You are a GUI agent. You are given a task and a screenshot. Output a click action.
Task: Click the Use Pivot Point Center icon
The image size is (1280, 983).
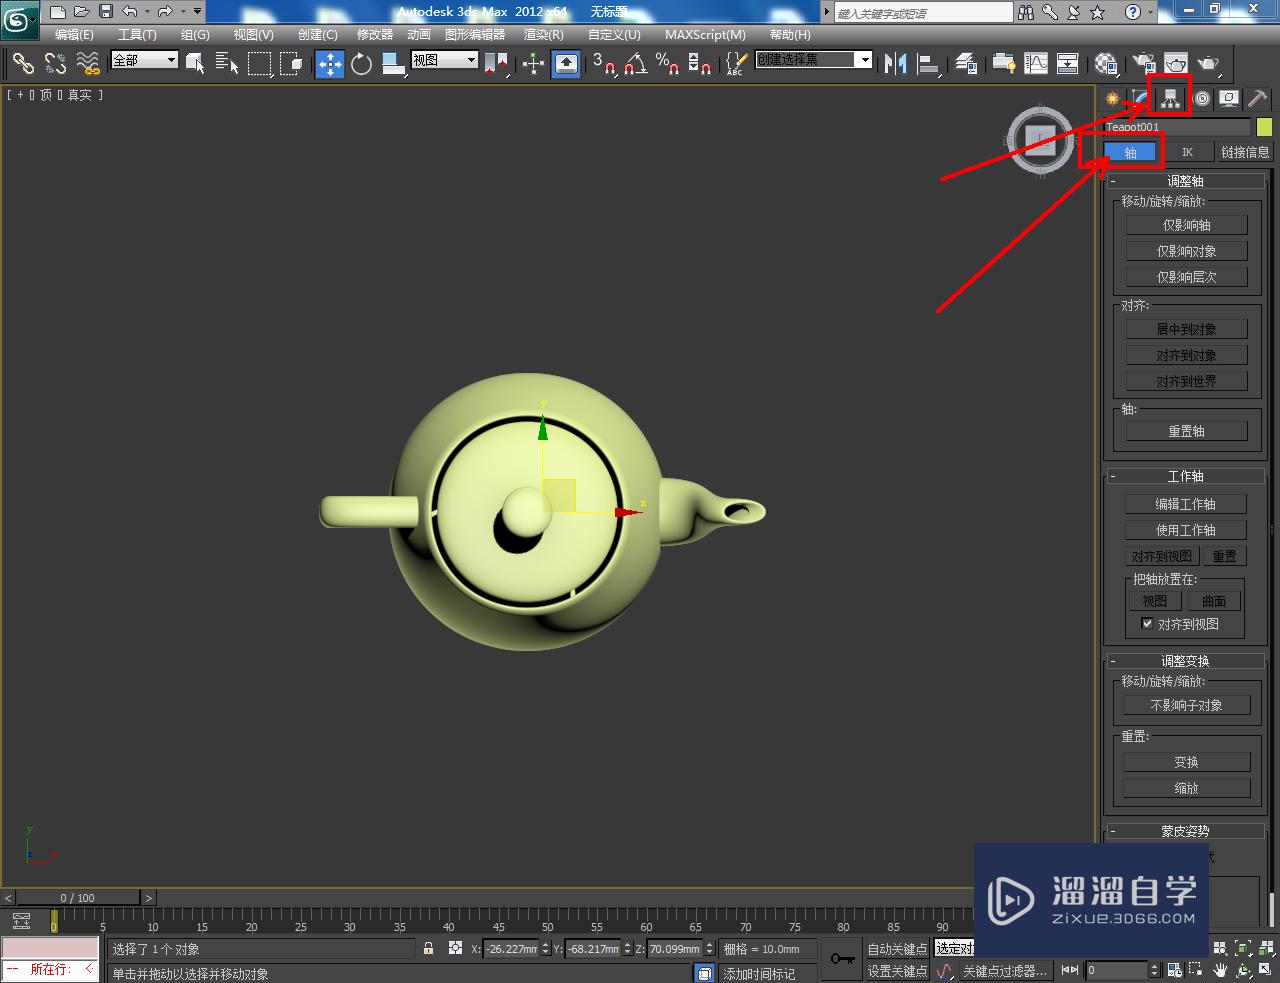pyautogui.click(x=496, y=64)
